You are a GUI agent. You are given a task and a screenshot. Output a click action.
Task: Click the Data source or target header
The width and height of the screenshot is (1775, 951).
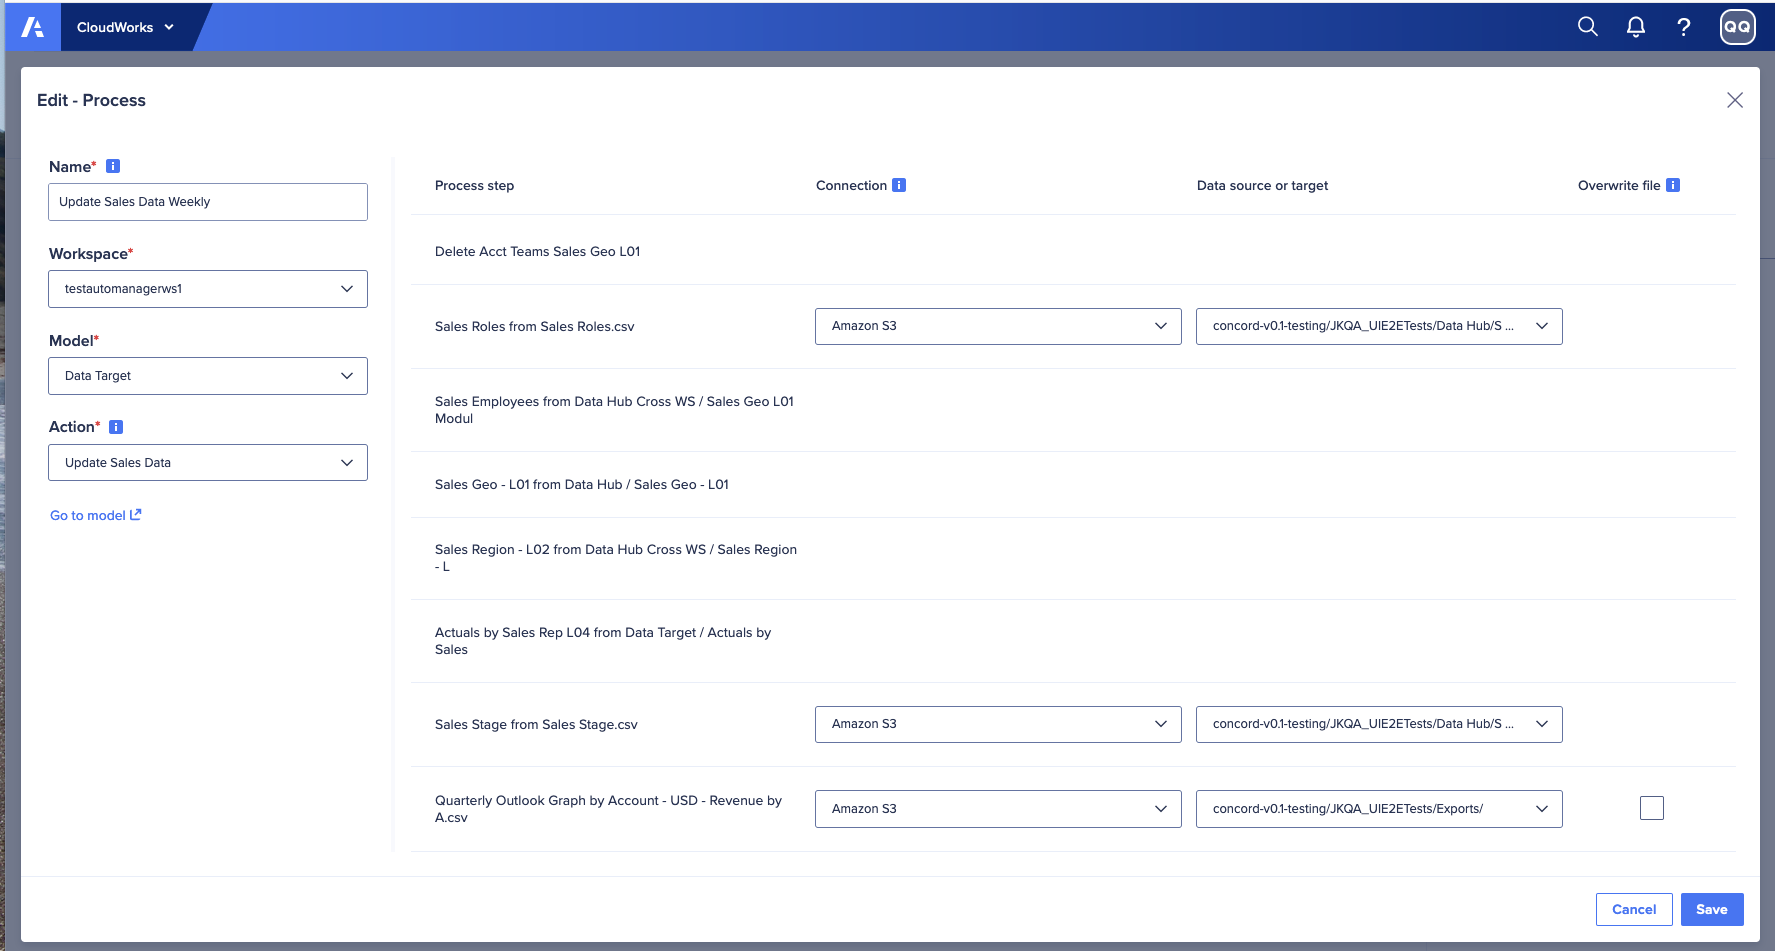pos(1262,185)
